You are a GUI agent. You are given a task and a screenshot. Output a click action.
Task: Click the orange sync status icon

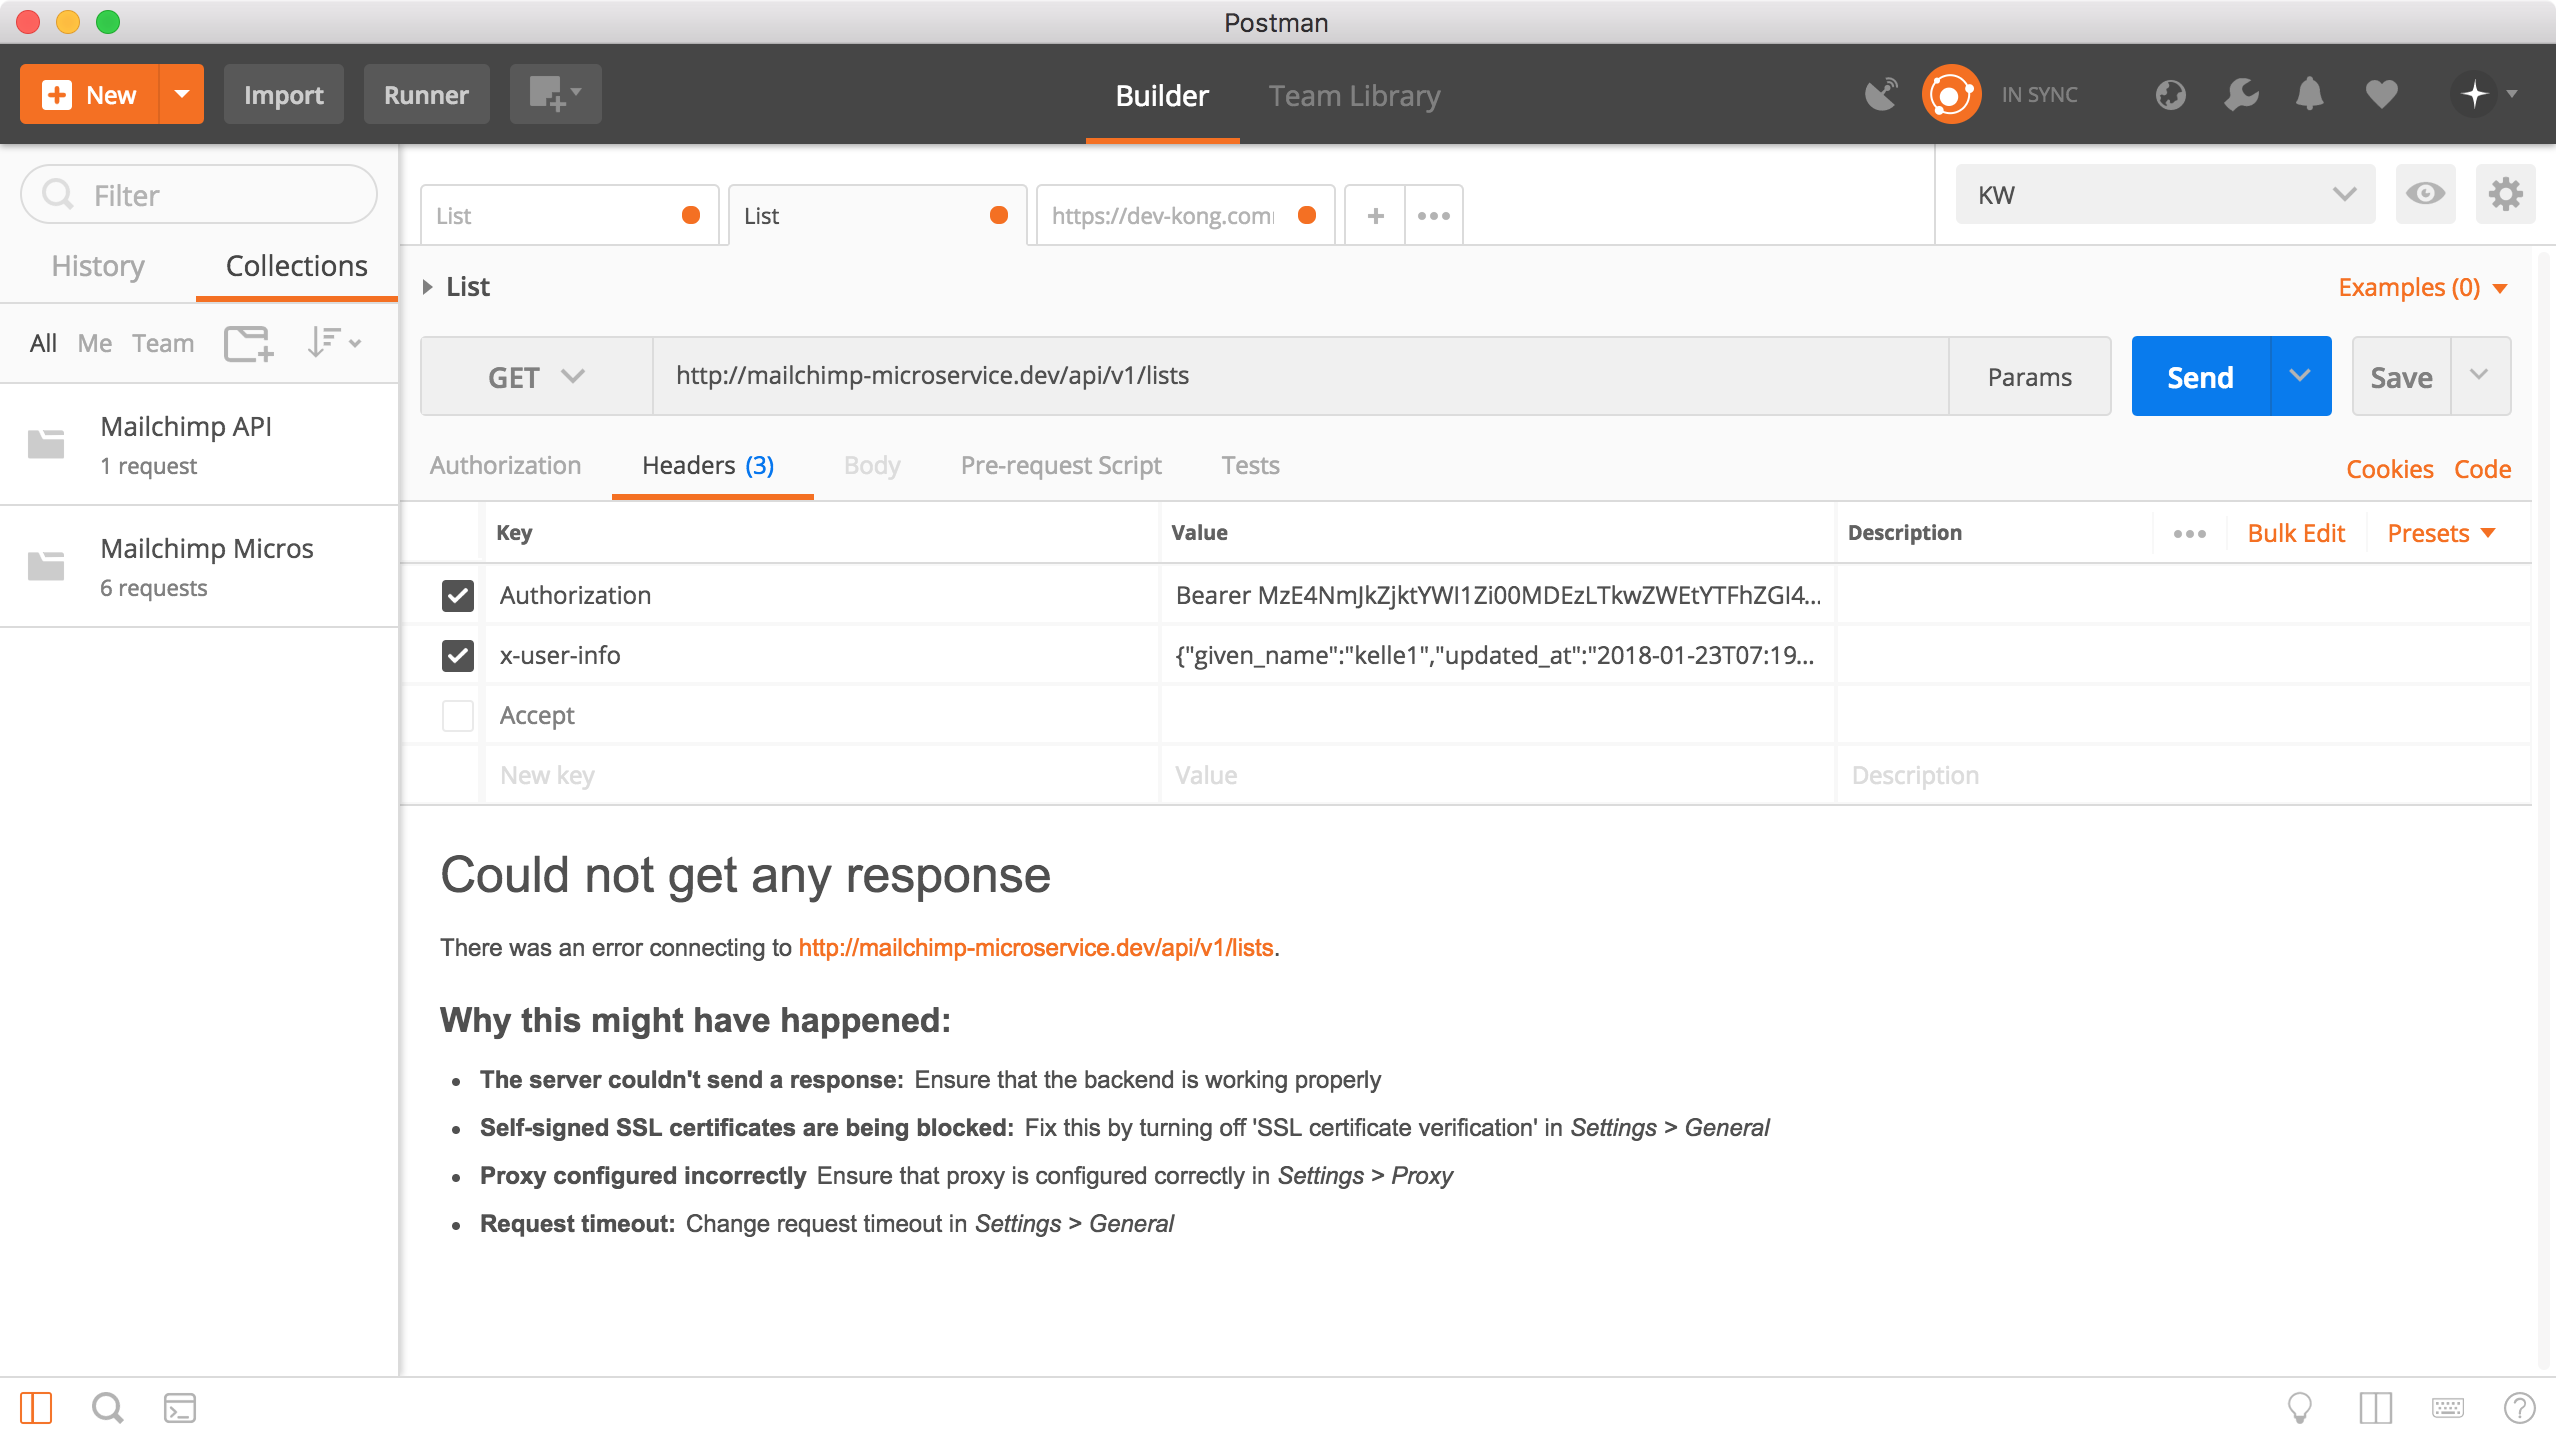[1951, 94]
